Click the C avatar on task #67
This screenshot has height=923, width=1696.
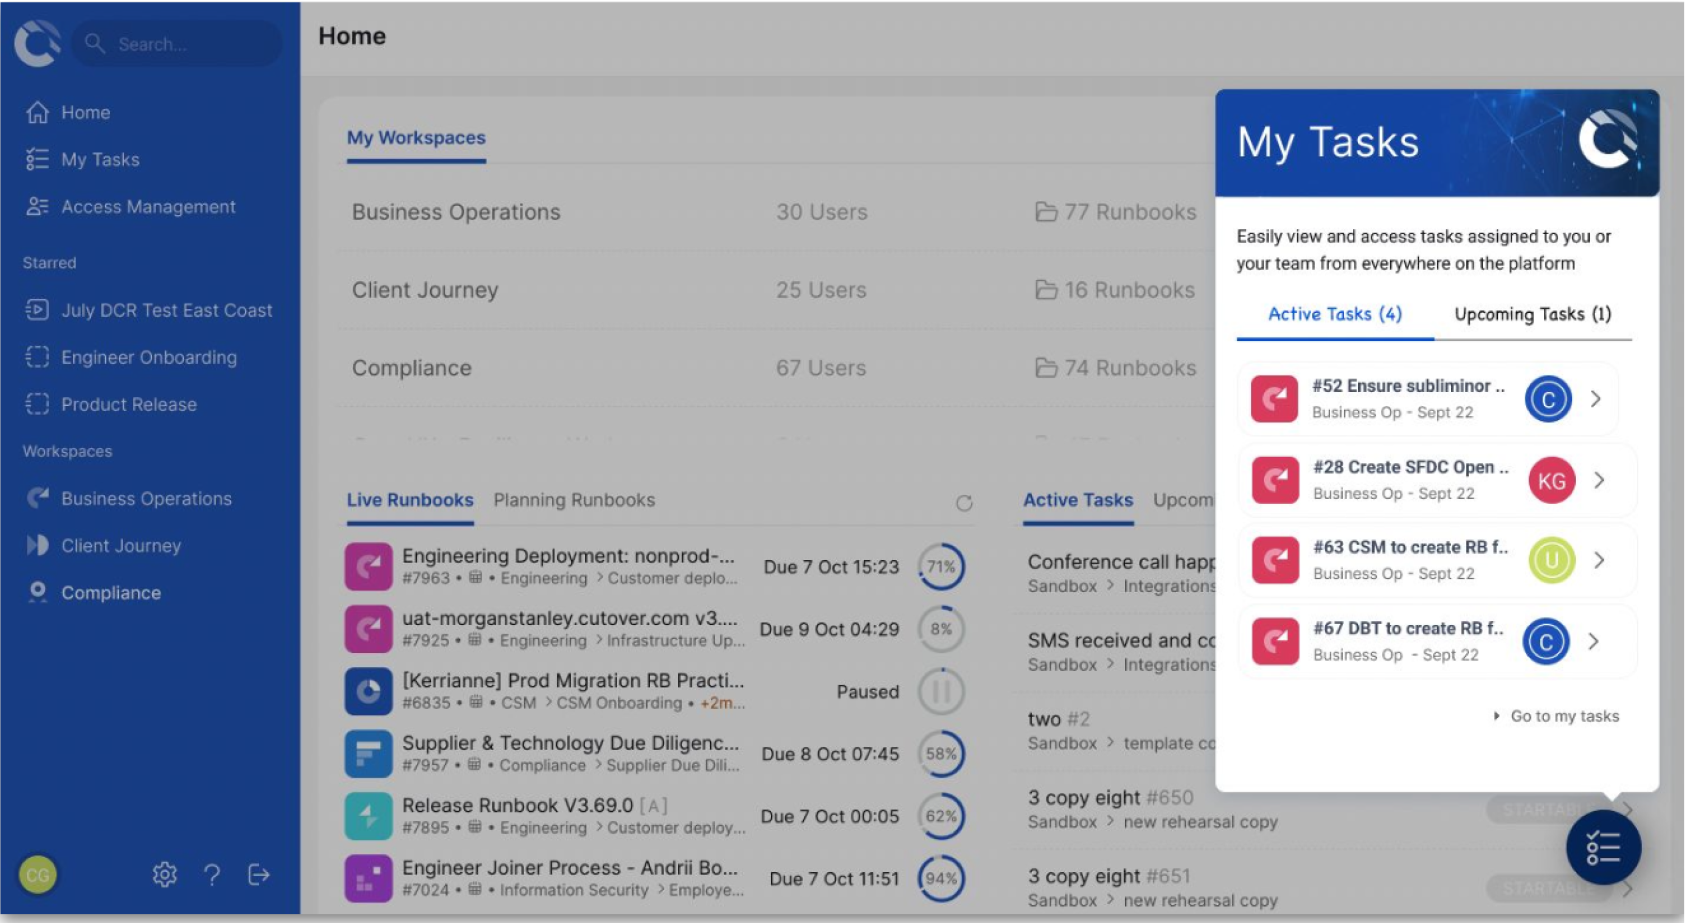tap(1546, 641)
